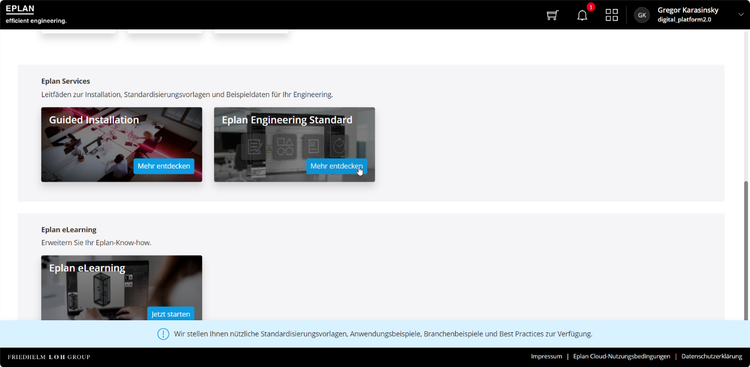Image resolution: width=750 pixels, height=367 pixels.
Task: Click the digital_platform2.0 account label
Action: point(684,20)
